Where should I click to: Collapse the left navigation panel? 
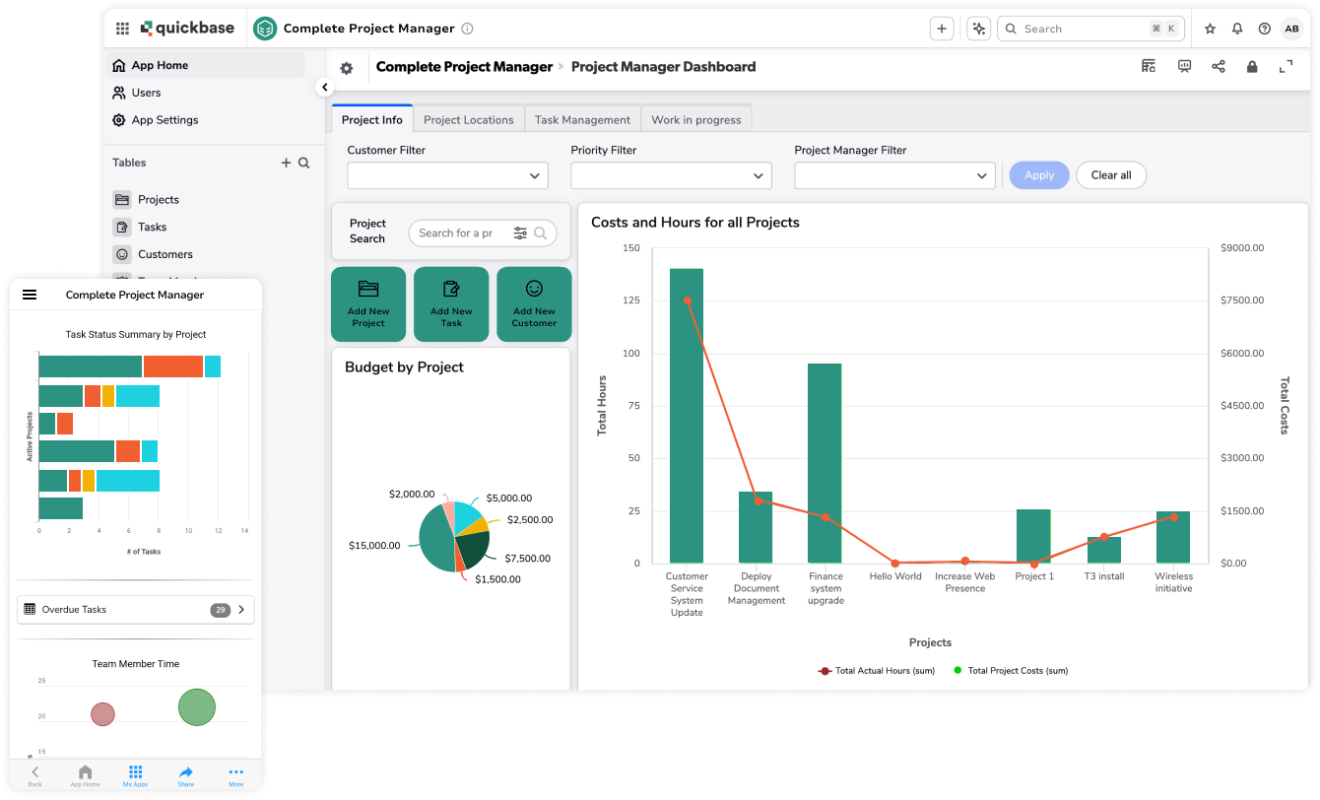(324, 87)
